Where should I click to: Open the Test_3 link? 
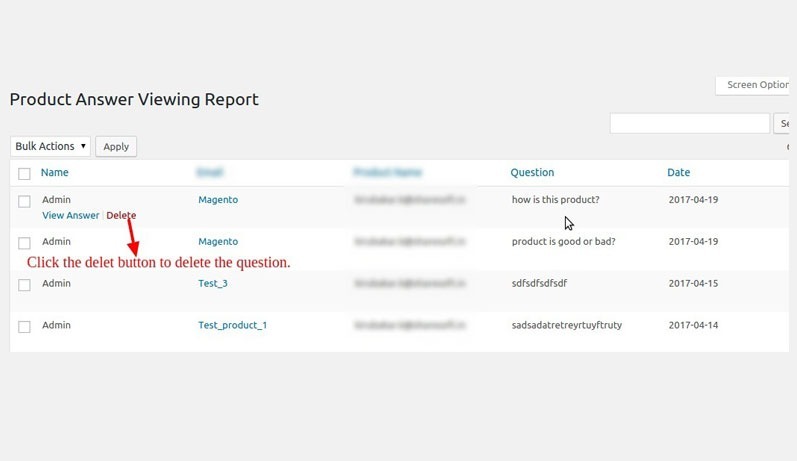[213, 283]
